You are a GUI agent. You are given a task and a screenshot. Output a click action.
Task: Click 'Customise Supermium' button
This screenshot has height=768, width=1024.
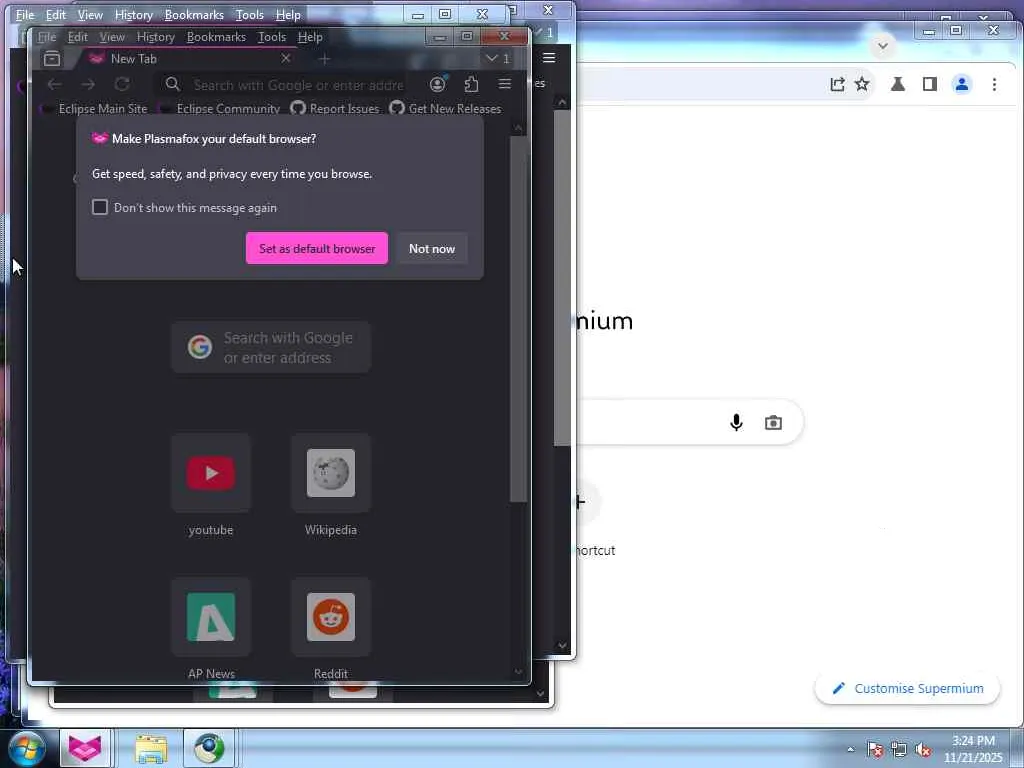[x=908, y=688]
